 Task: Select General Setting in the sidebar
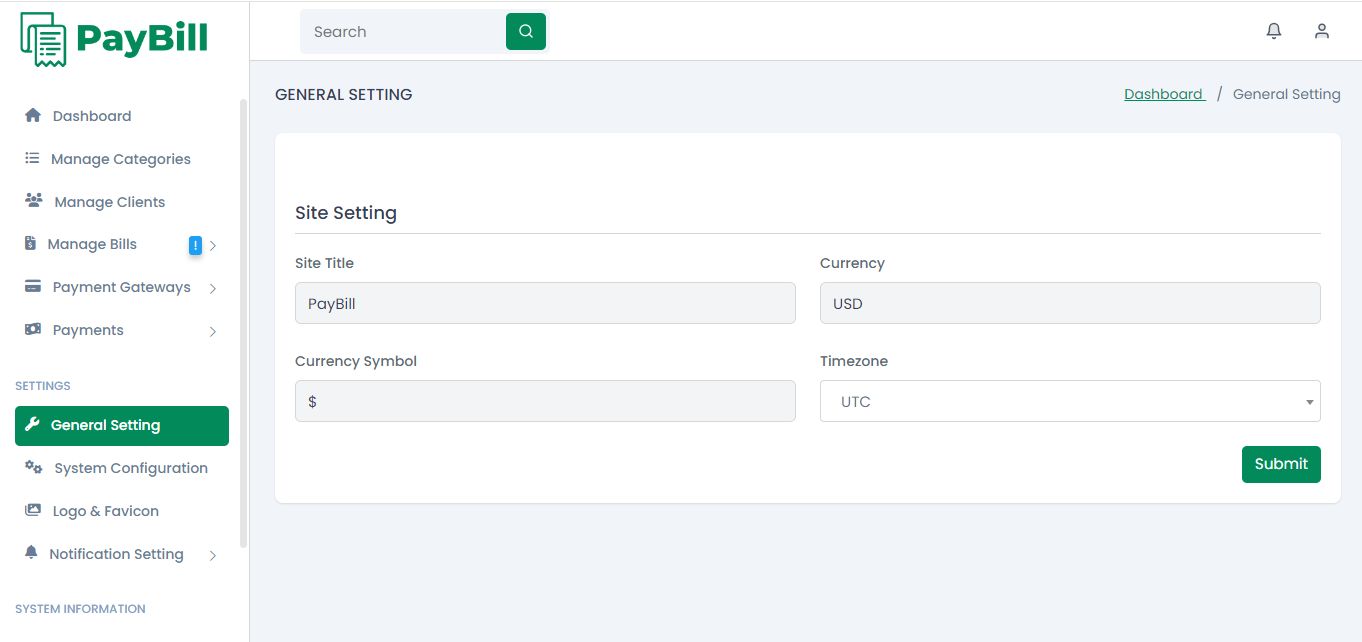click(122, 426)
